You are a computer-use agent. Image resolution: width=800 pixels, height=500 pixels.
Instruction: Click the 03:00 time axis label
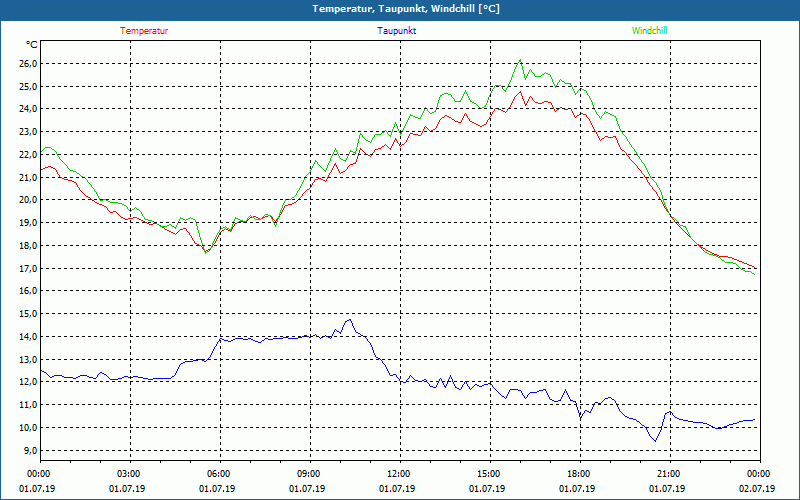point(130,474)
